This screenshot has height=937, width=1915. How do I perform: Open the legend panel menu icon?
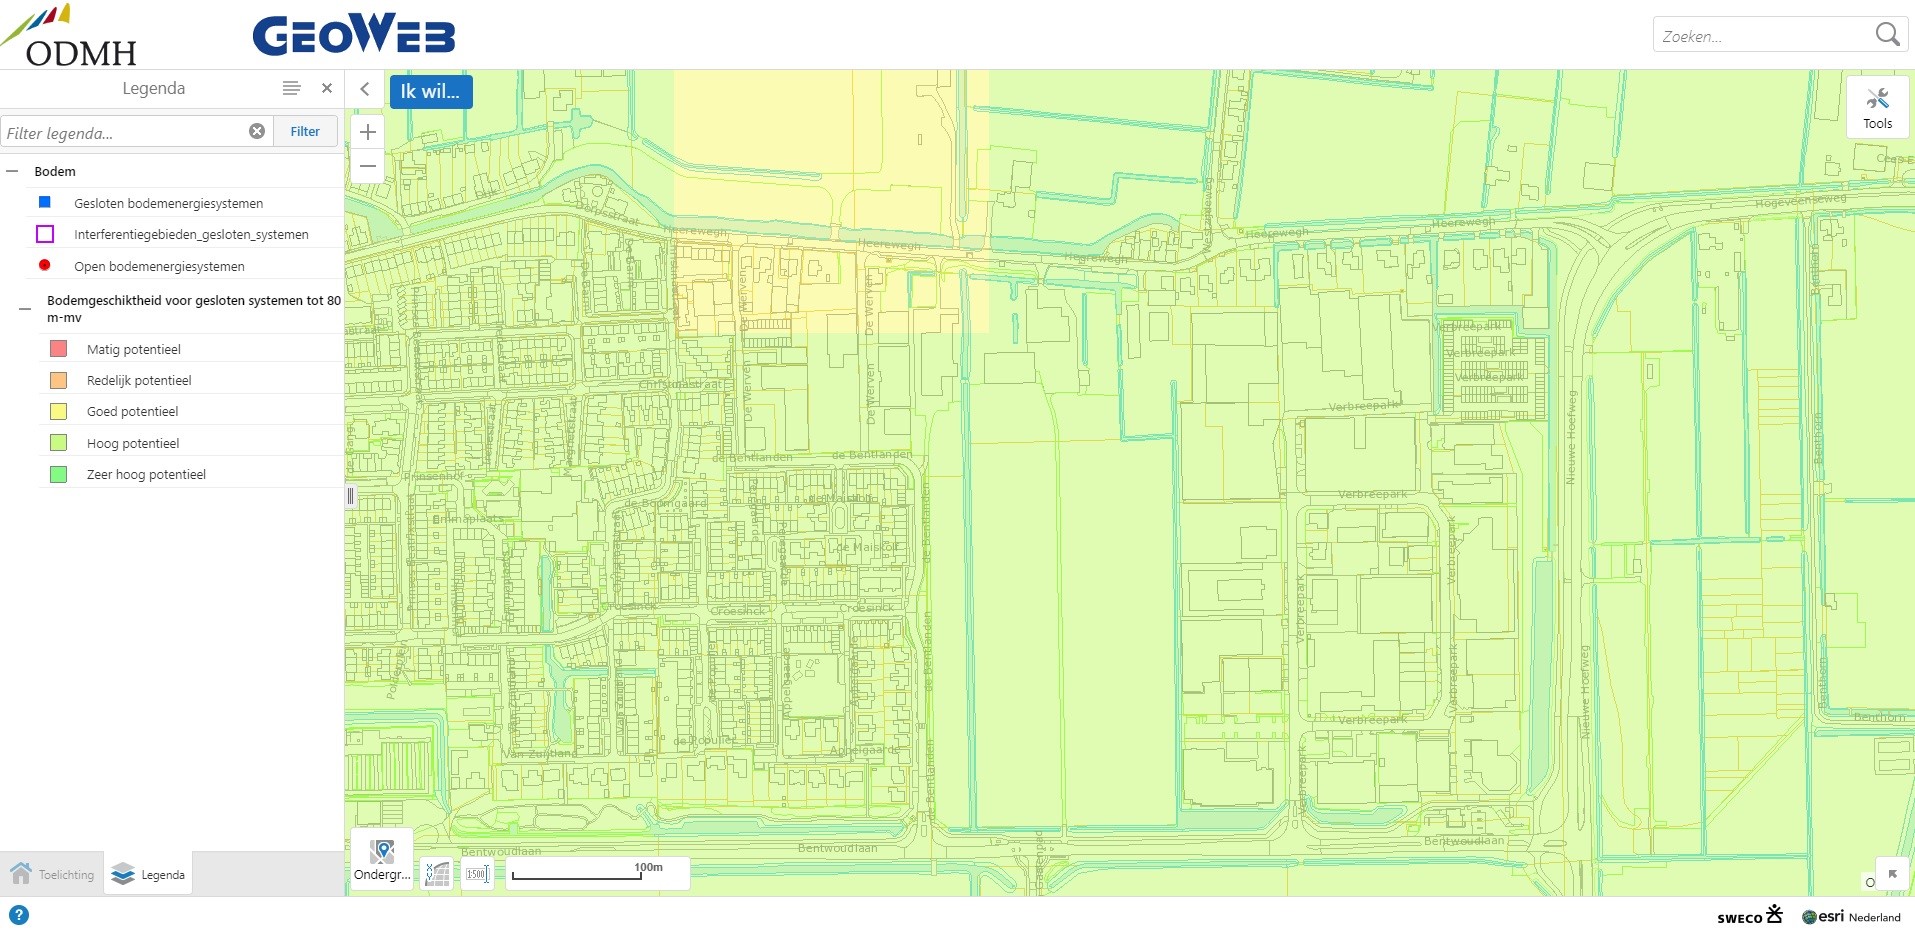tap(291, 88)
